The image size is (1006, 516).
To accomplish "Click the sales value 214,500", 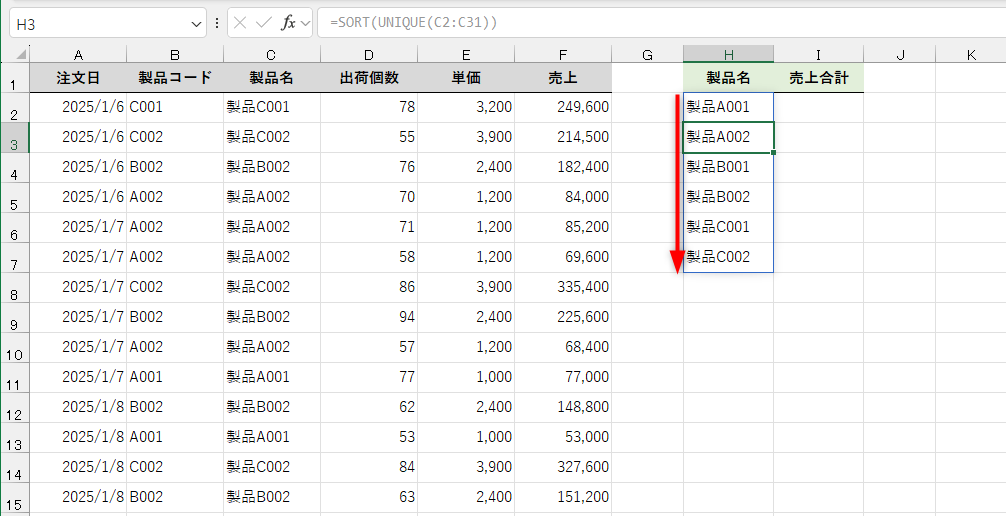I will (563, 137).
